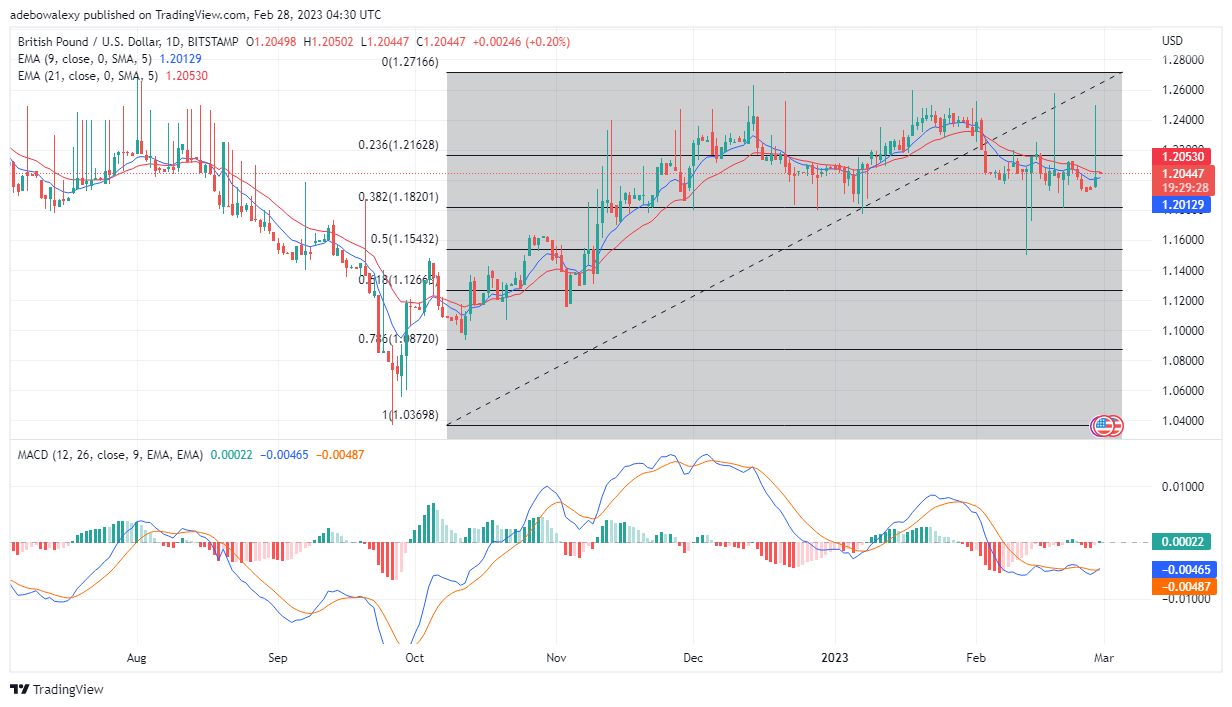Click the high value H1.20502
Viewport: 1232px width, 707px height.
point(331,41)
